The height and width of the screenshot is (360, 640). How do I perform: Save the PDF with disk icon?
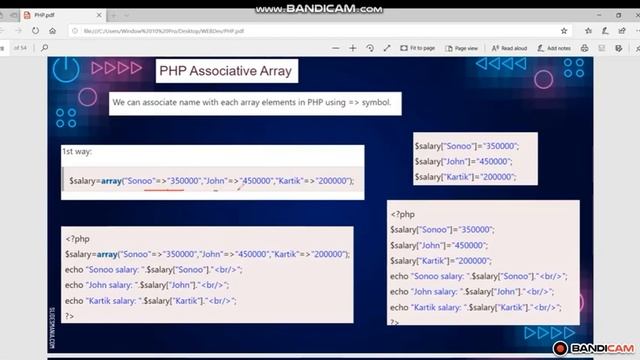tap(602, 48)
